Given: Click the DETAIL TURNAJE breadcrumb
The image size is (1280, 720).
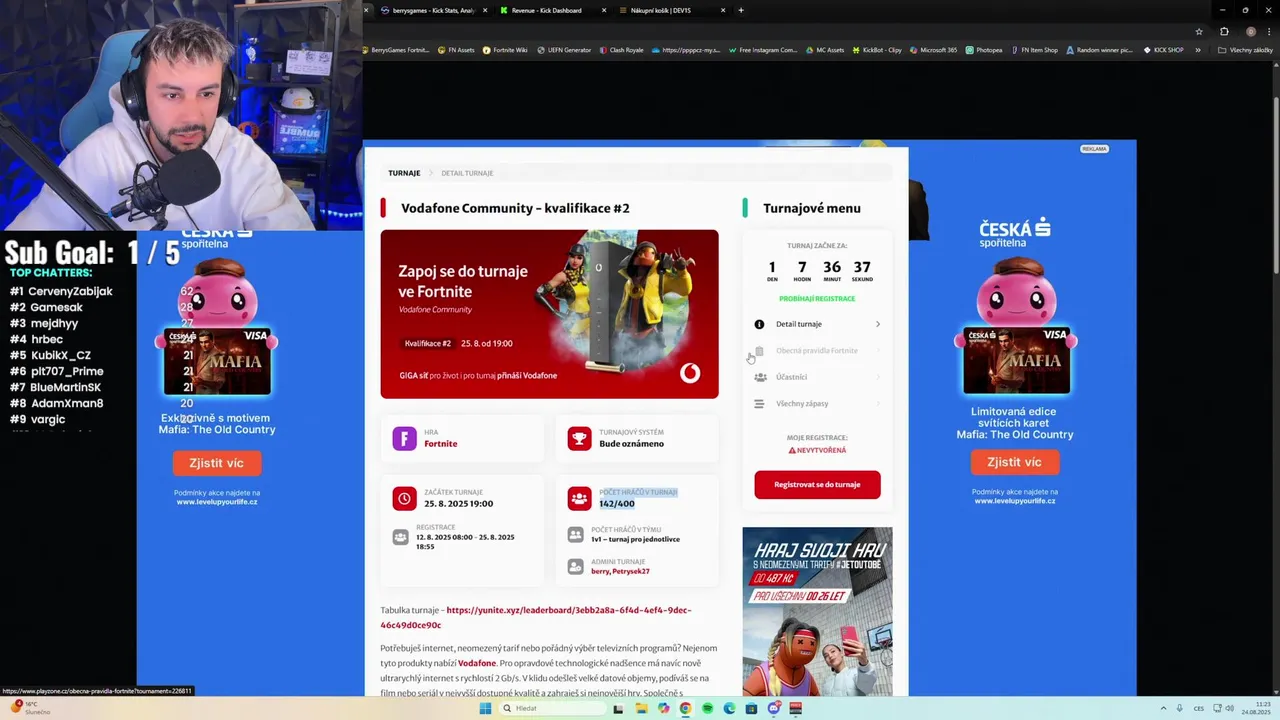Looking at the screenshot, I should (467, 173).
